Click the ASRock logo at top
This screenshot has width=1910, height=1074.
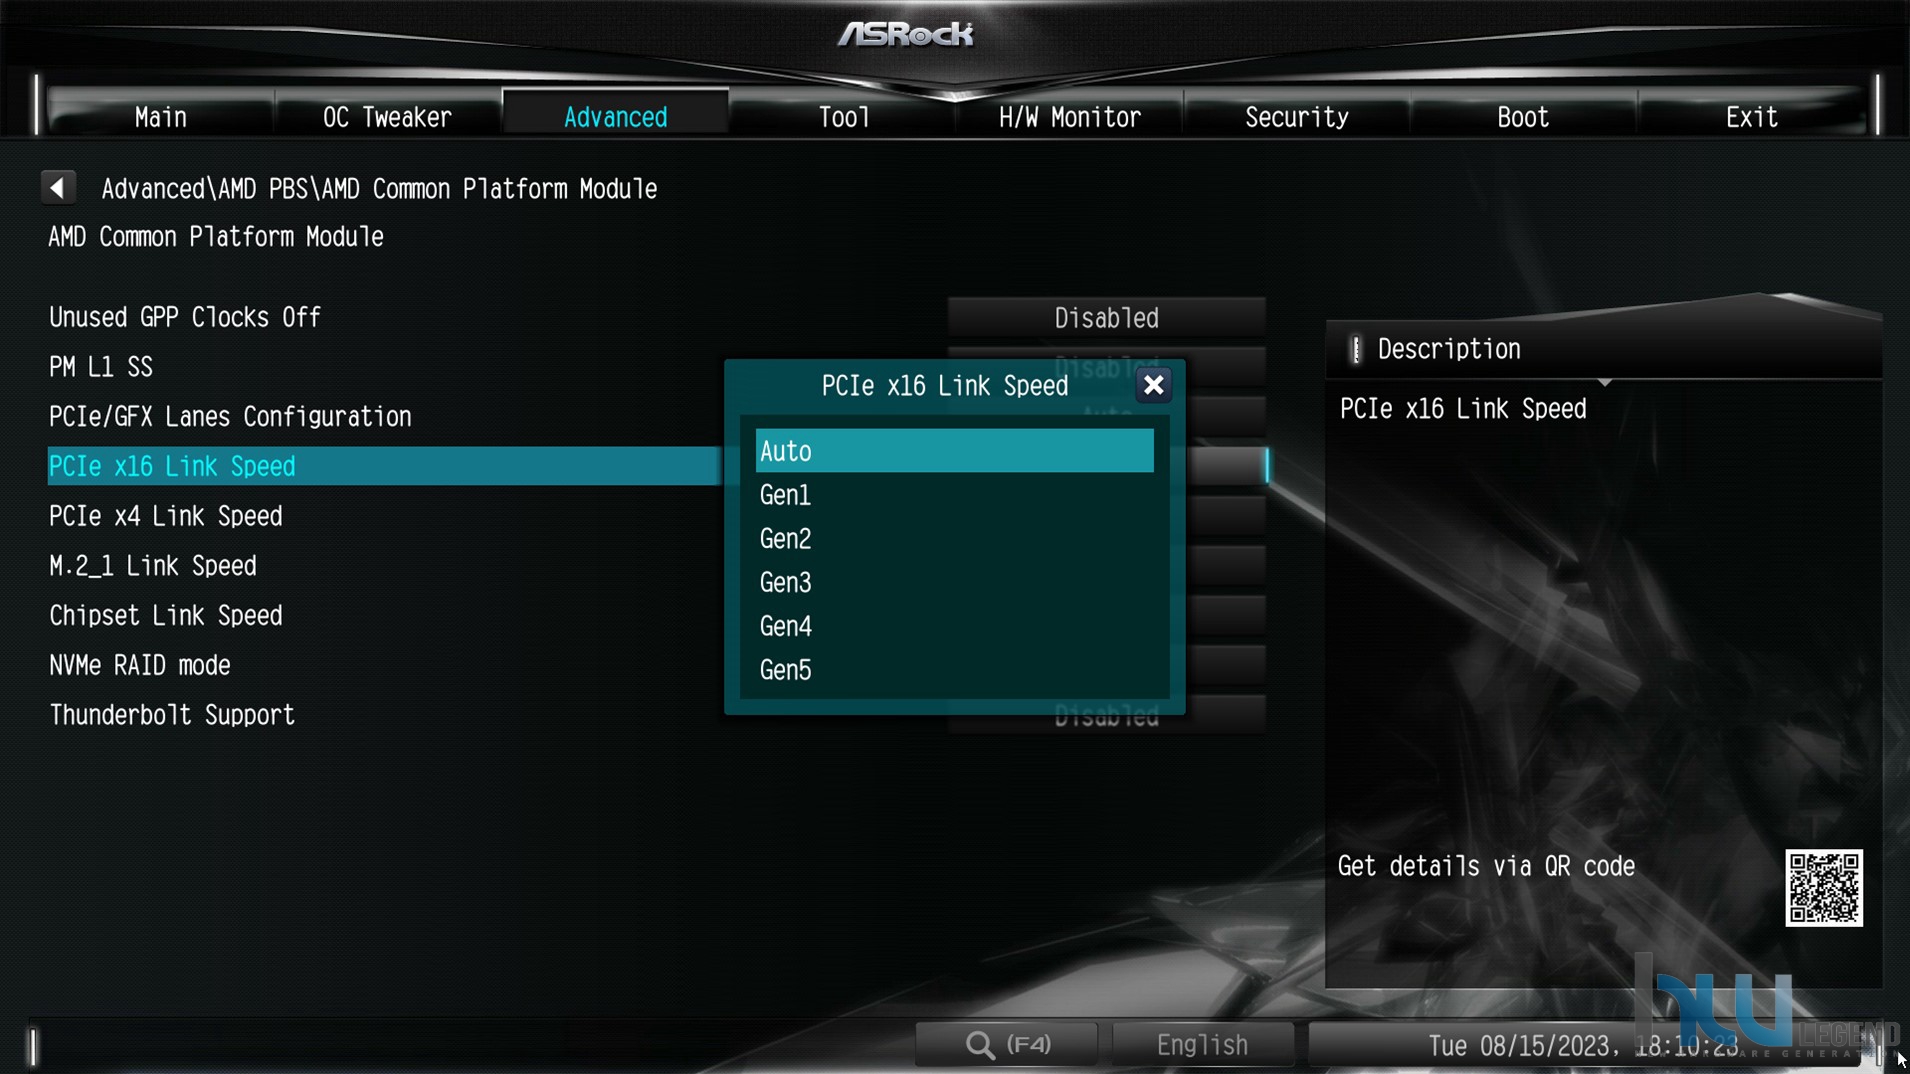pos(906,34)
